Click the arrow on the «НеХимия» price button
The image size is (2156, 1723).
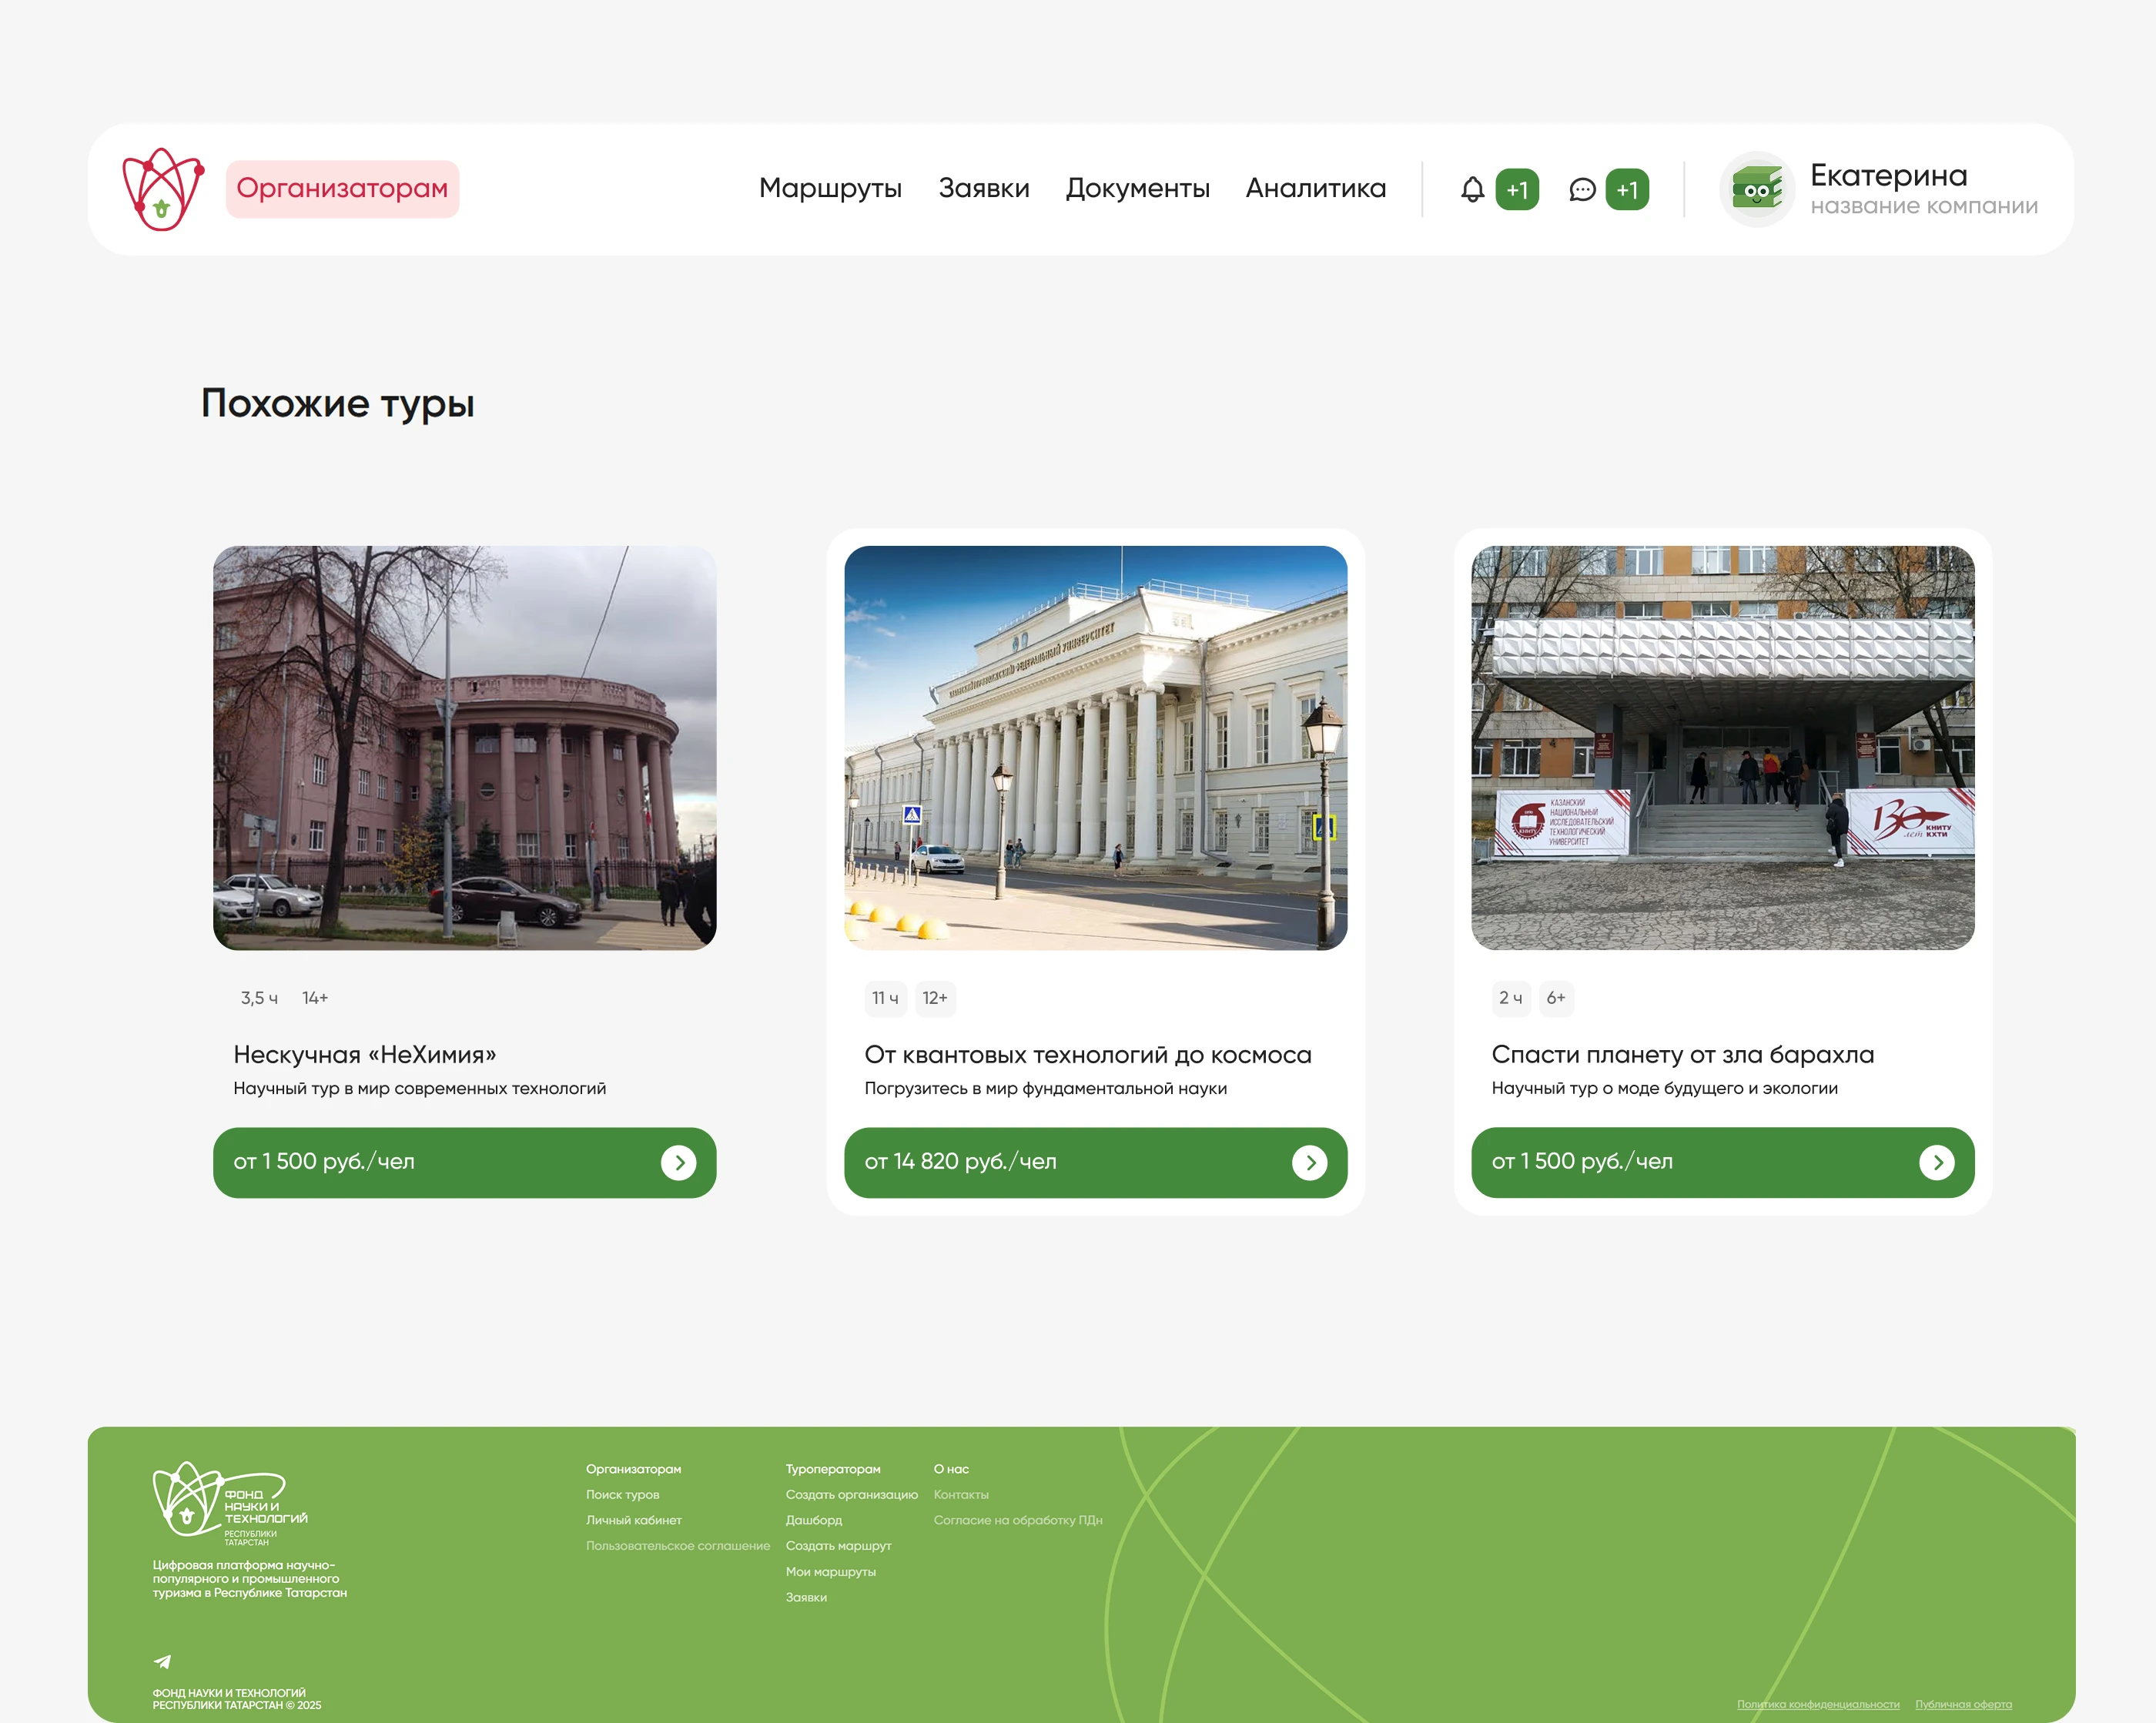coord(680,1162)
